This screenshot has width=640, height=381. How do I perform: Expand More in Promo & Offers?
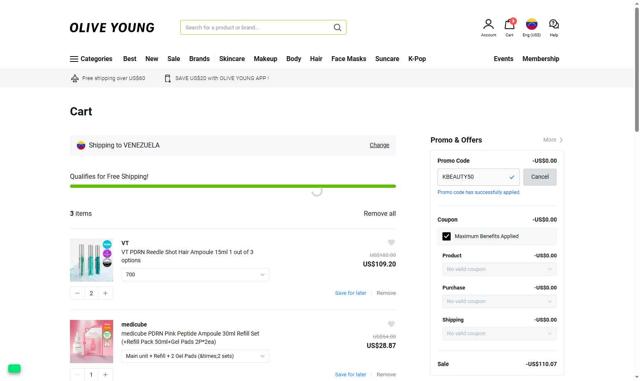(x=553, y=140)
